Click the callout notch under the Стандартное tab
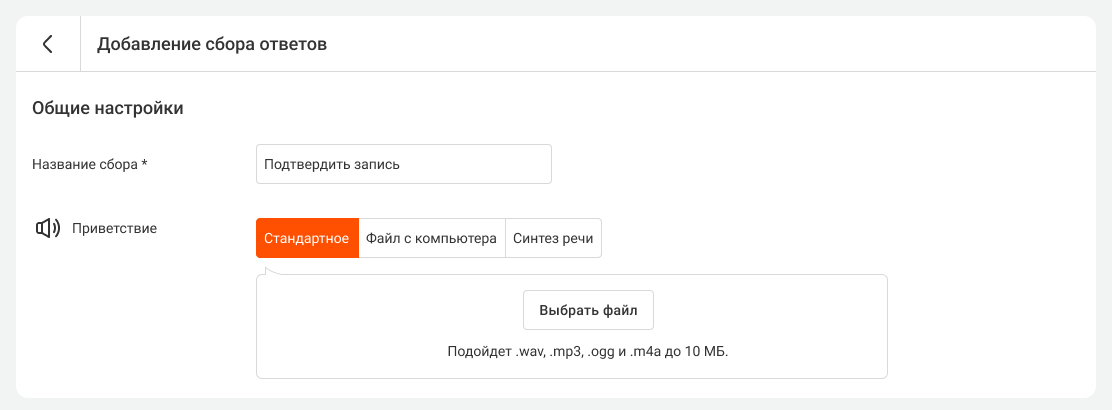 [x=269, y=271]
